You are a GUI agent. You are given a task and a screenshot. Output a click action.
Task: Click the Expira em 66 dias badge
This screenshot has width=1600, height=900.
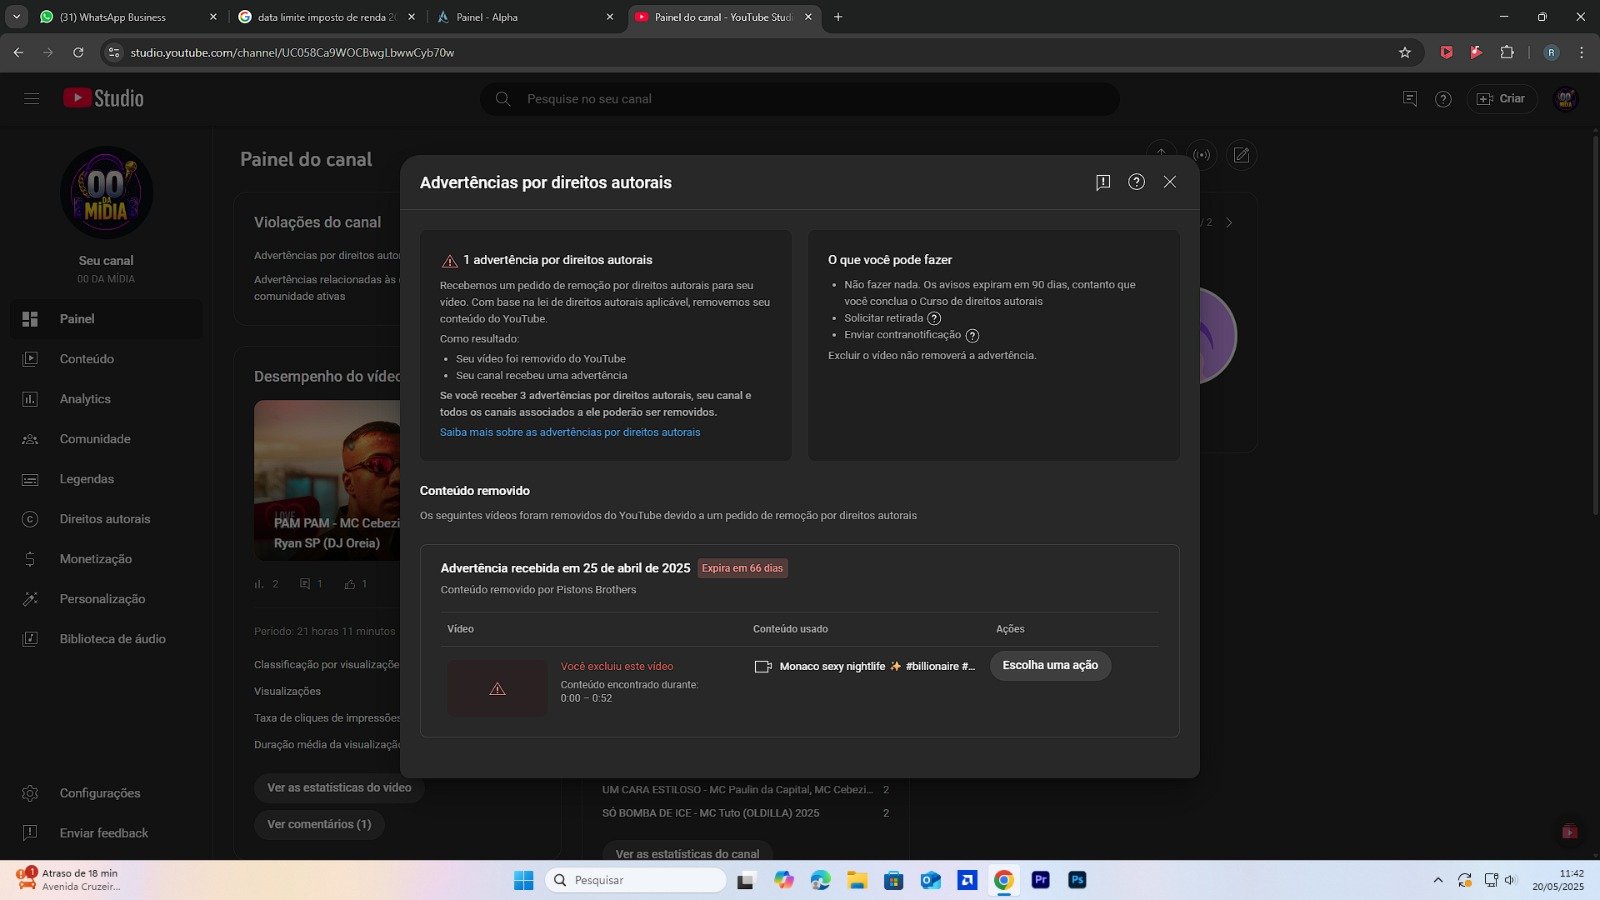pos(742,568)
